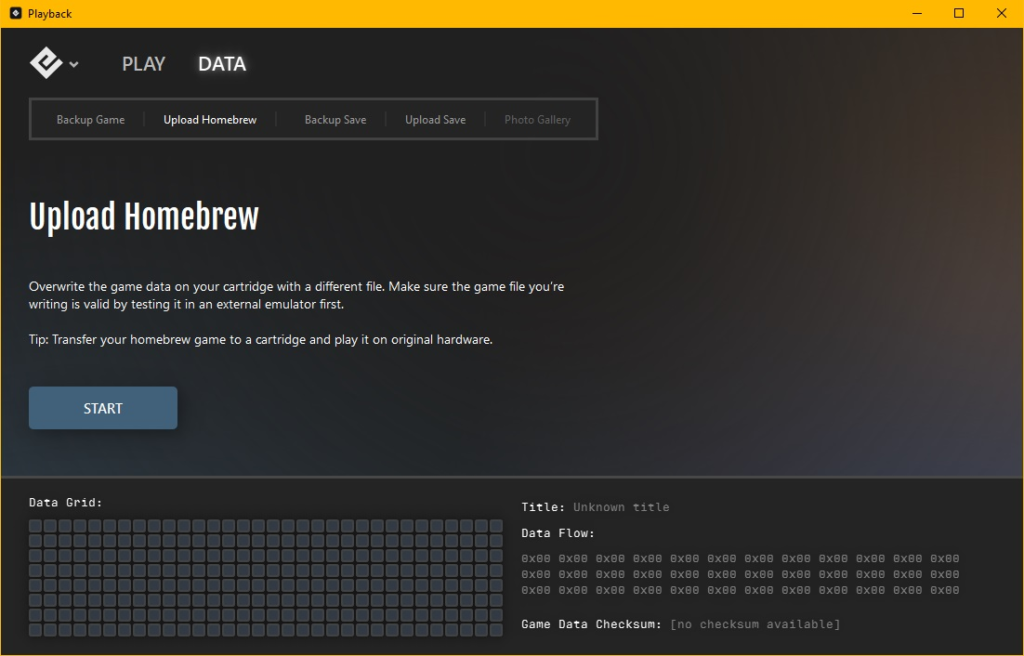Click the '[no checksum available]' text
The width and height of the screenshot is (1024, 656).
pyautogui.click(x=755, y=624)
